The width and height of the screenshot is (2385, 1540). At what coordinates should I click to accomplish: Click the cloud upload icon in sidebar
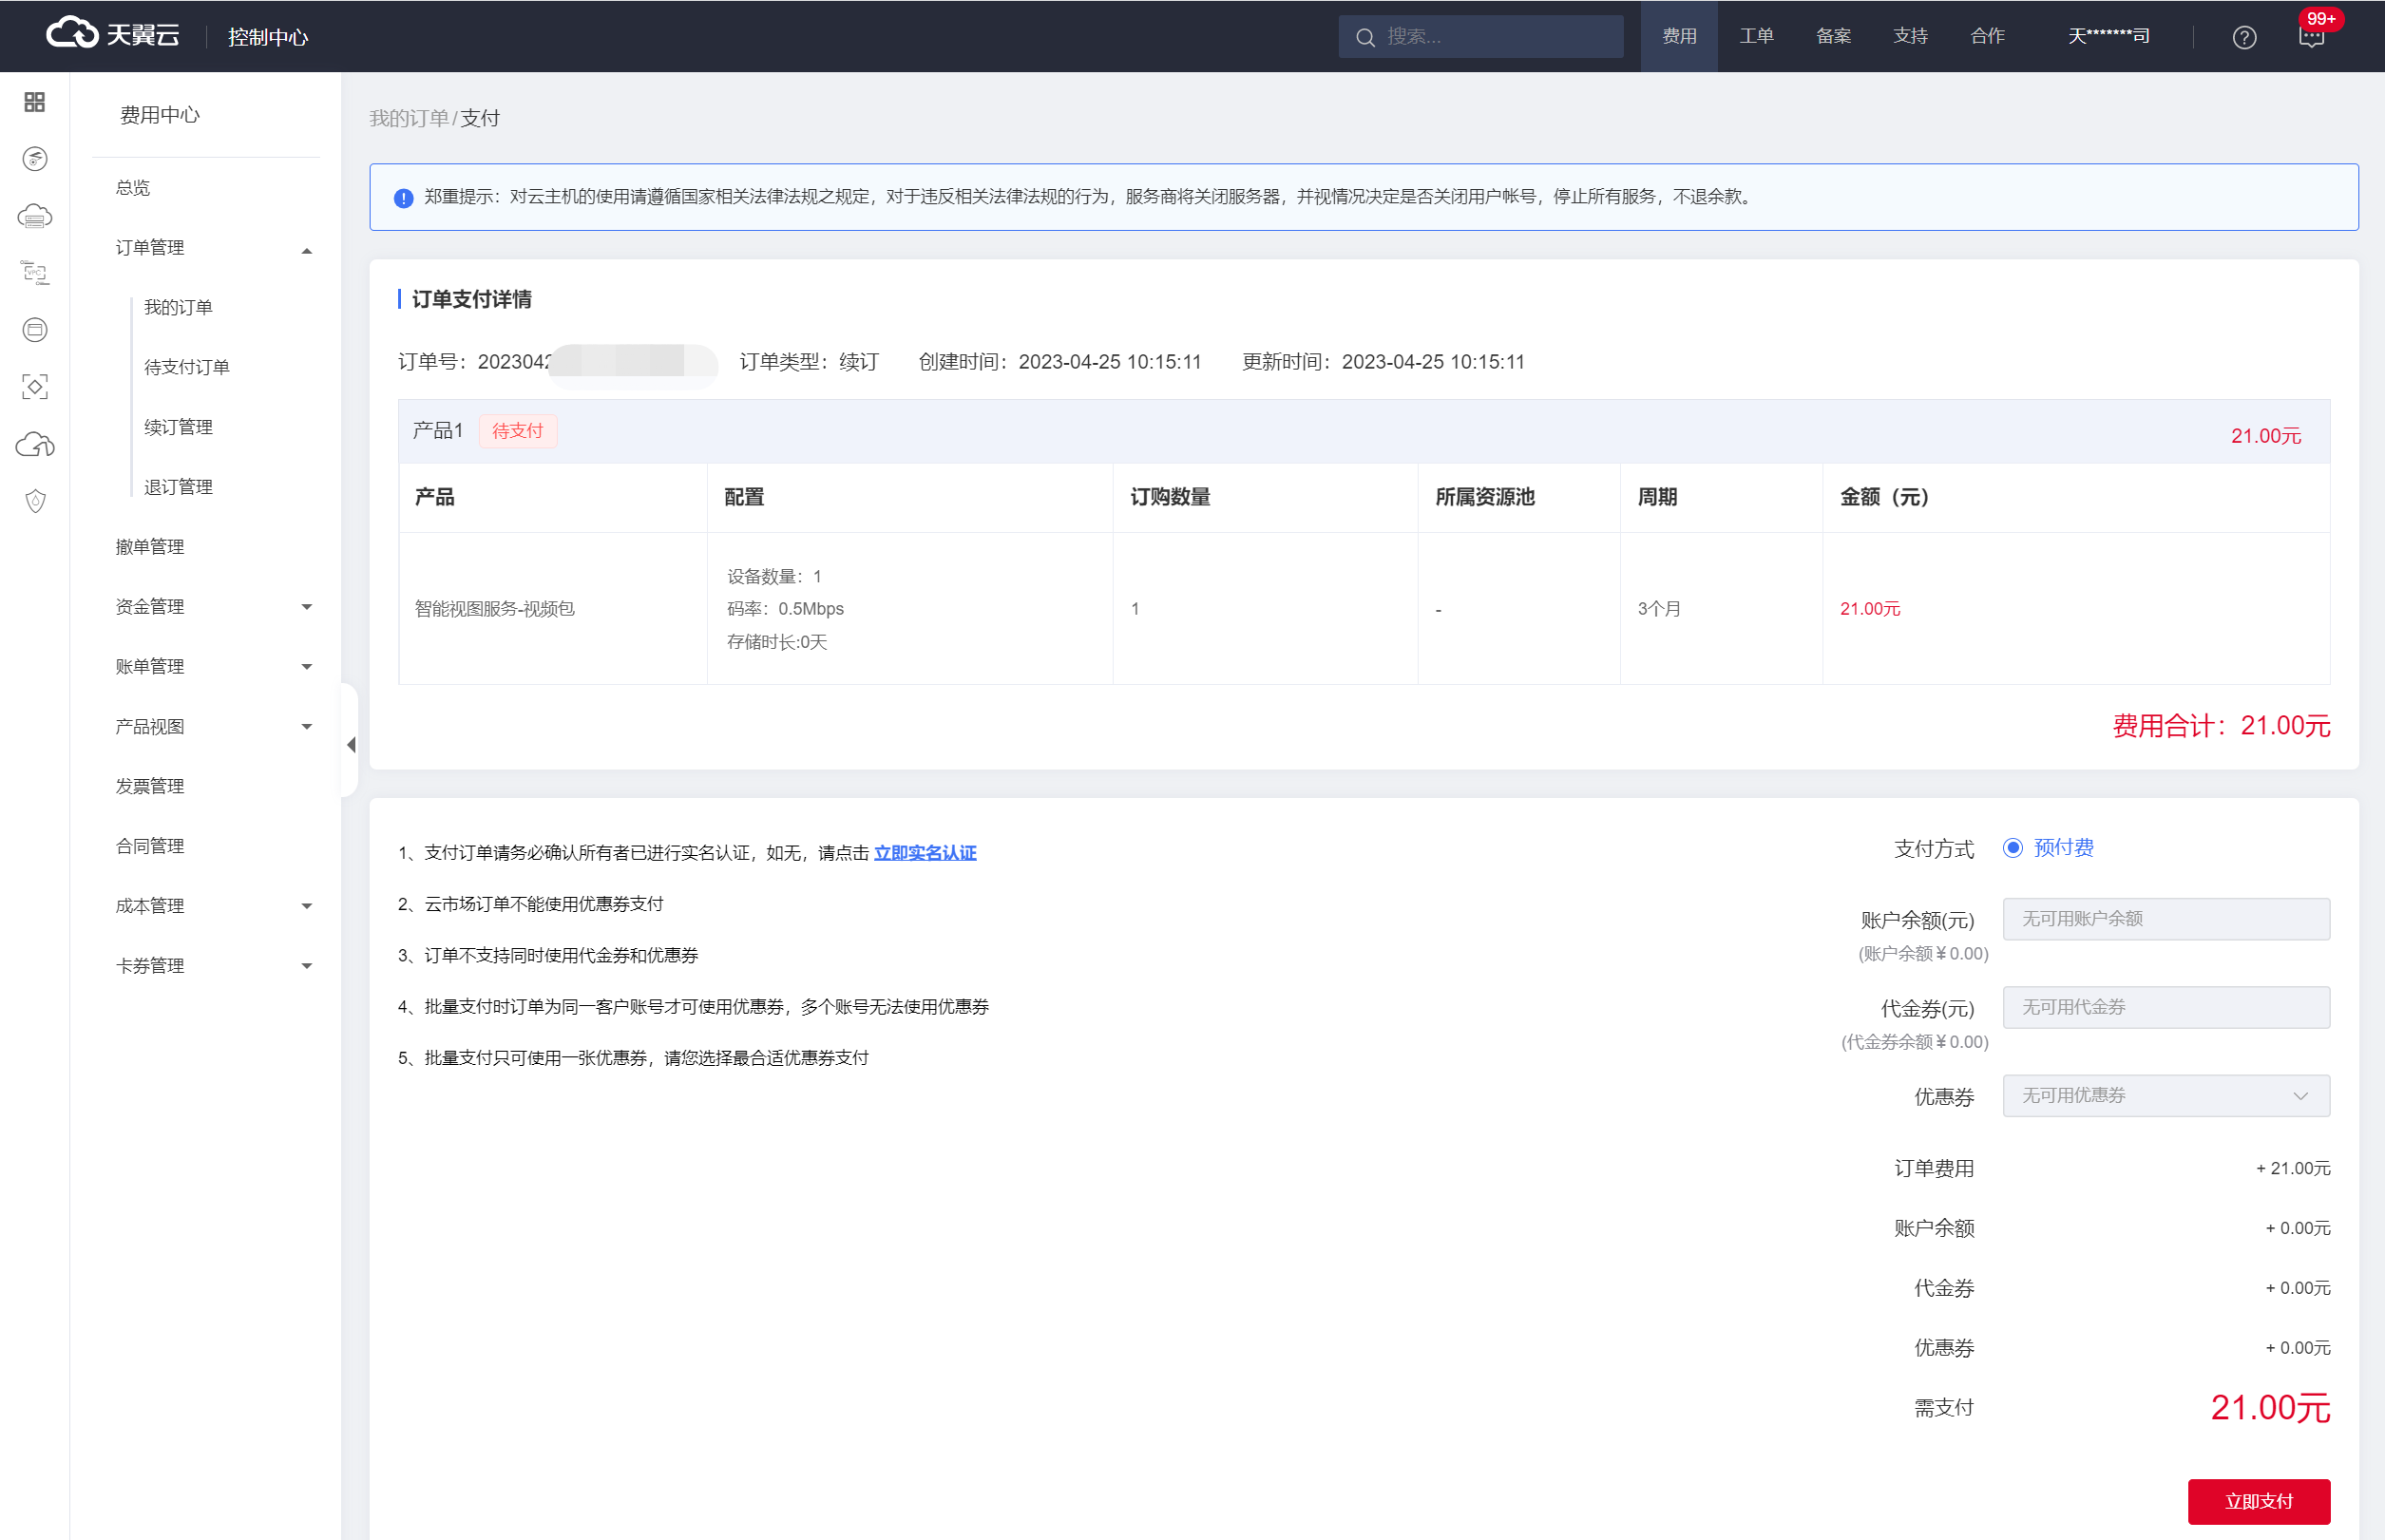click(x=34, y=444)
